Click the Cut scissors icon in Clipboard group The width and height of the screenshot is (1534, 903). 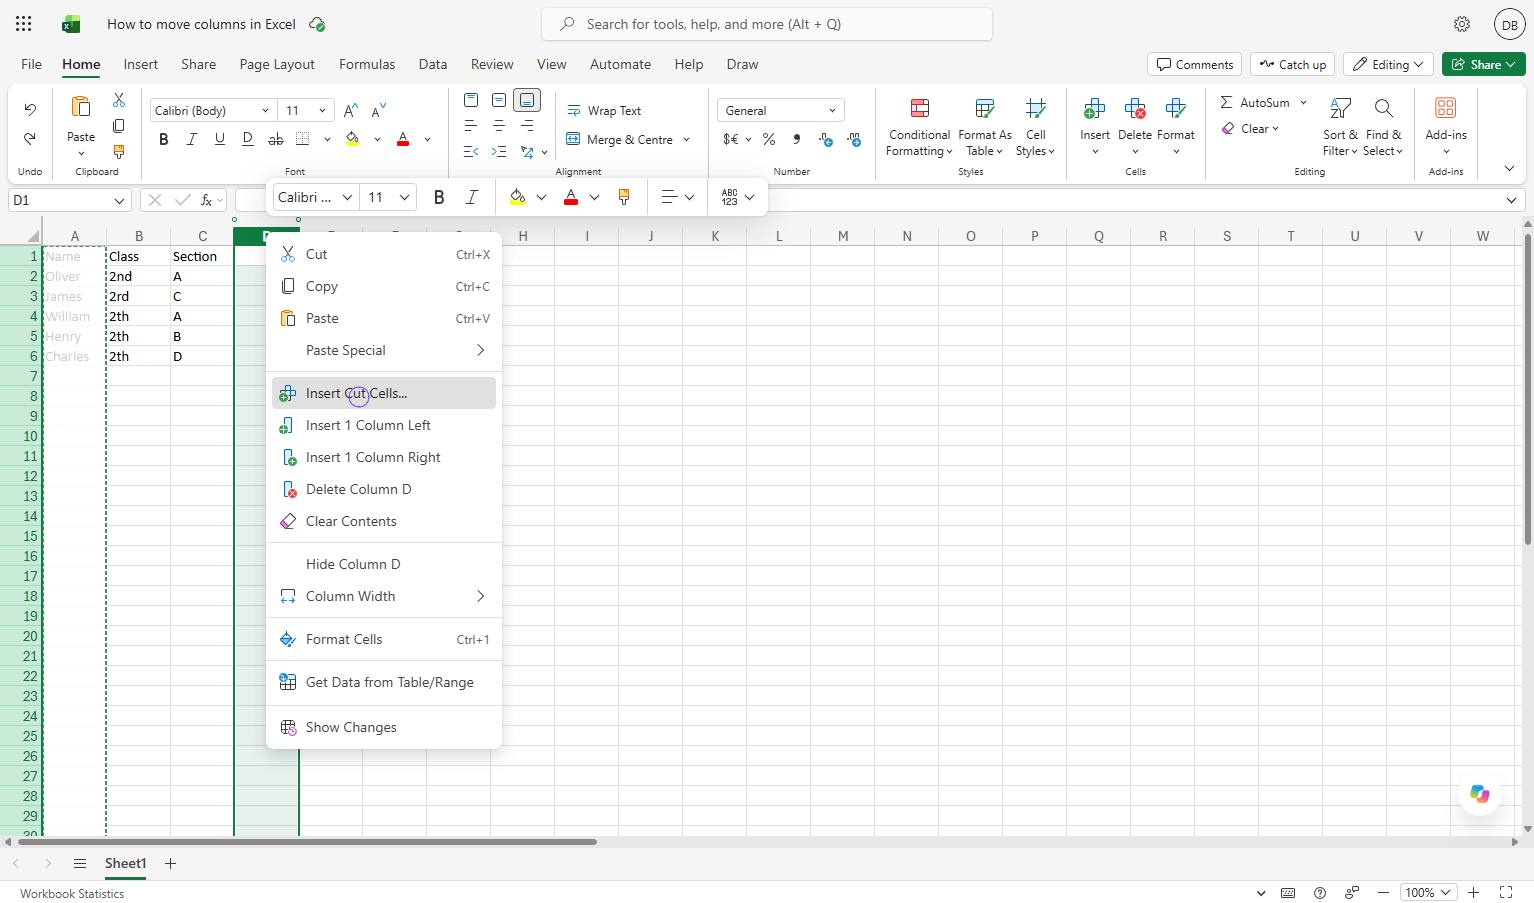coord(119,100)
